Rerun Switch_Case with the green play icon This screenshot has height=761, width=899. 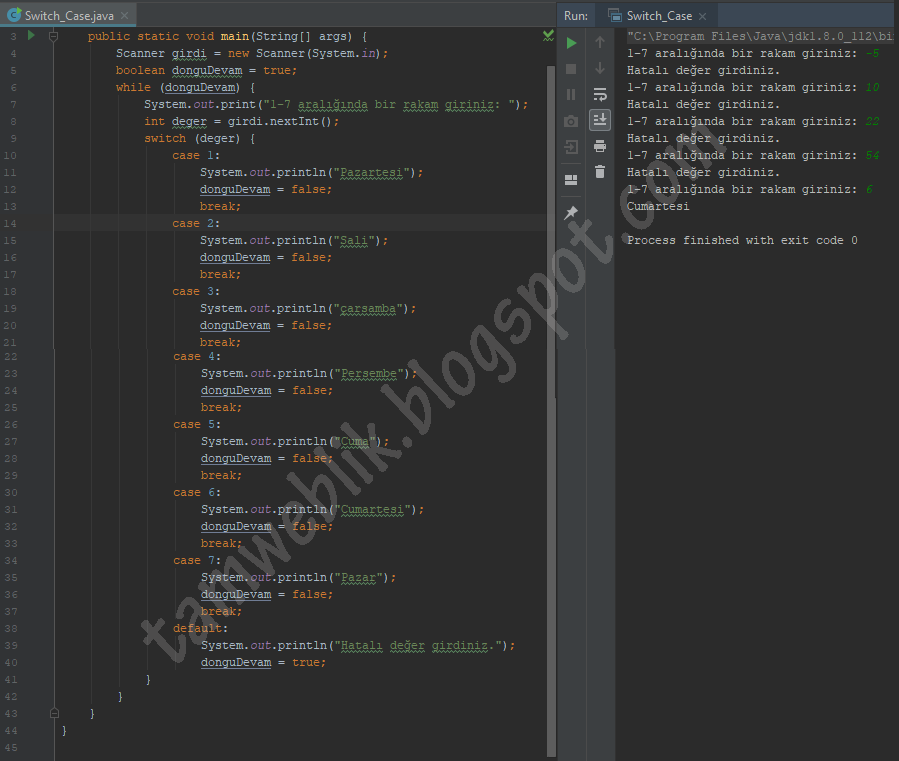point(571,43)
